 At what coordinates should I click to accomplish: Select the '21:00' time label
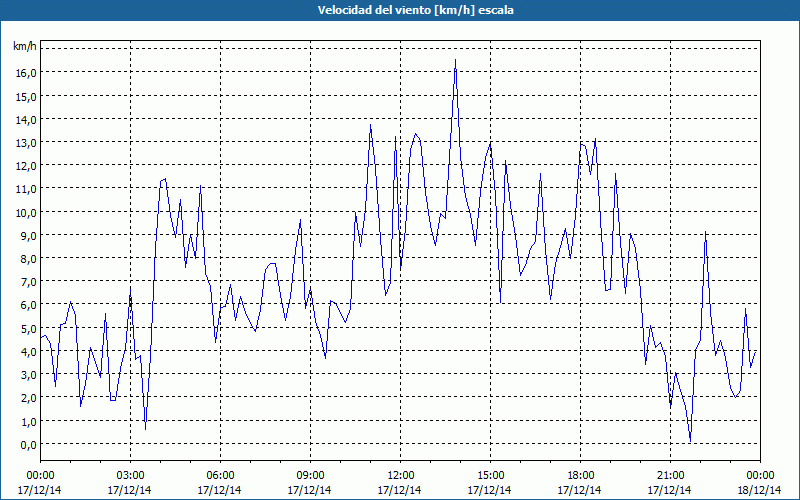coord(670,476)
